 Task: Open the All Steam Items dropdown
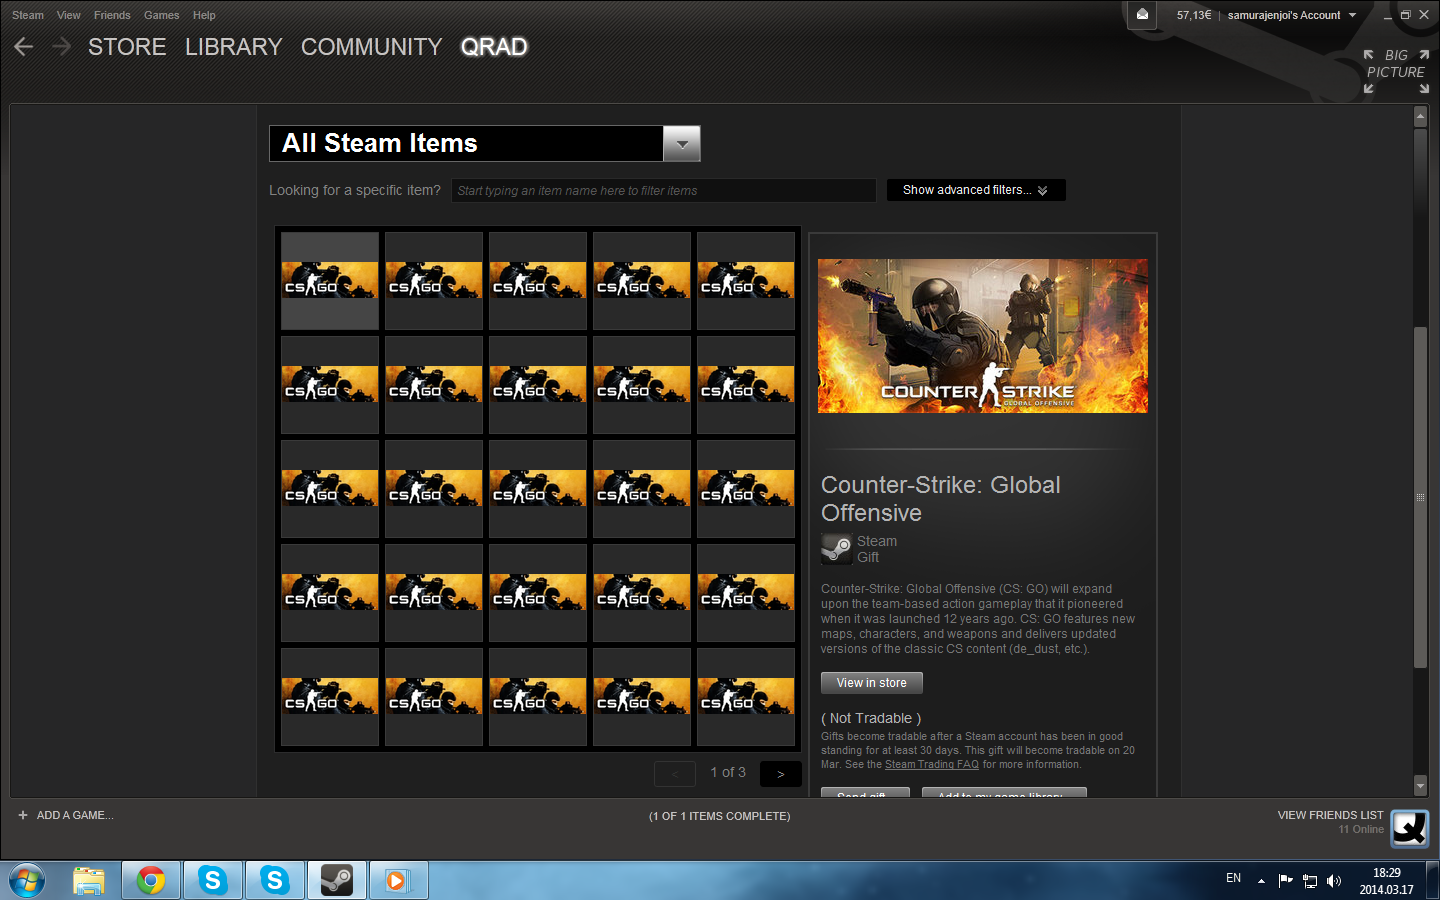682,143
